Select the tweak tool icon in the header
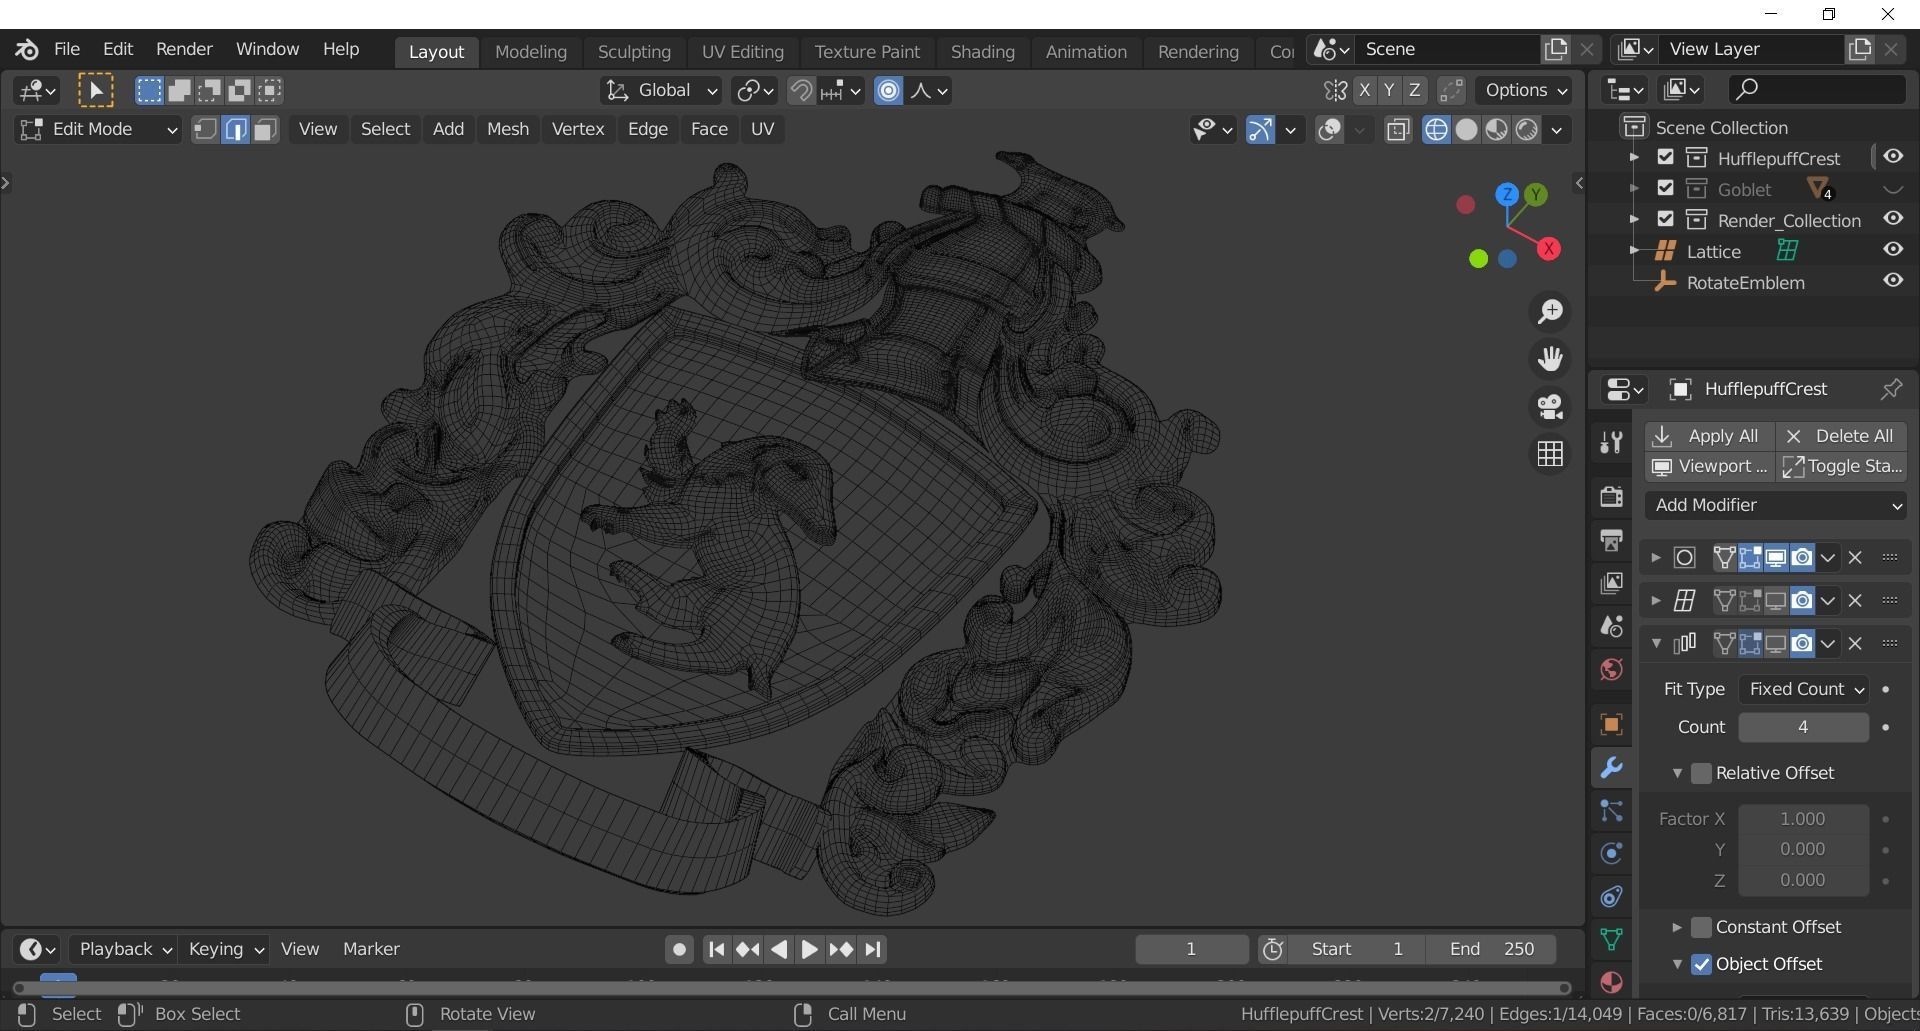Screen dimensions: 1920x1031 point(96,91)
